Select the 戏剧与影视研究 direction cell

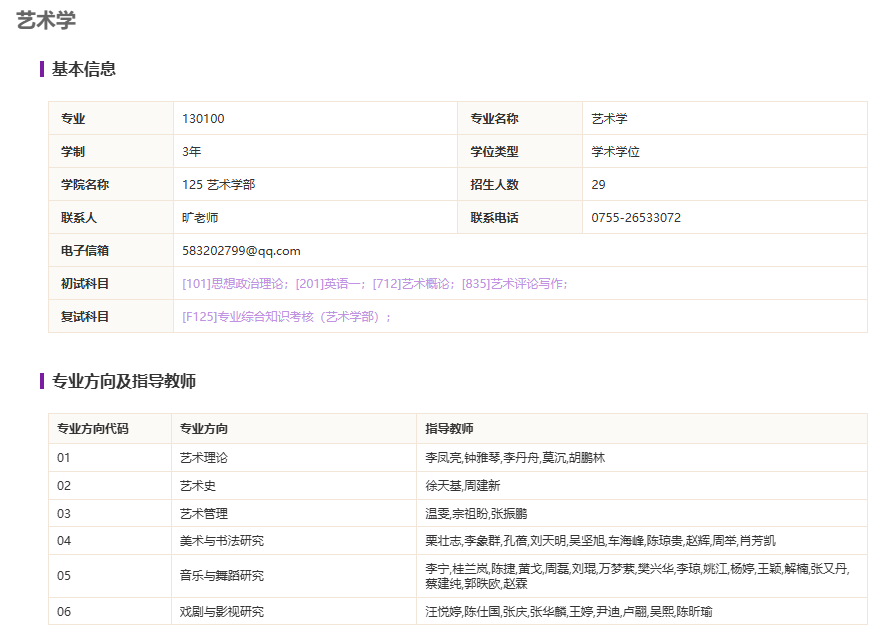coord(222,611)
